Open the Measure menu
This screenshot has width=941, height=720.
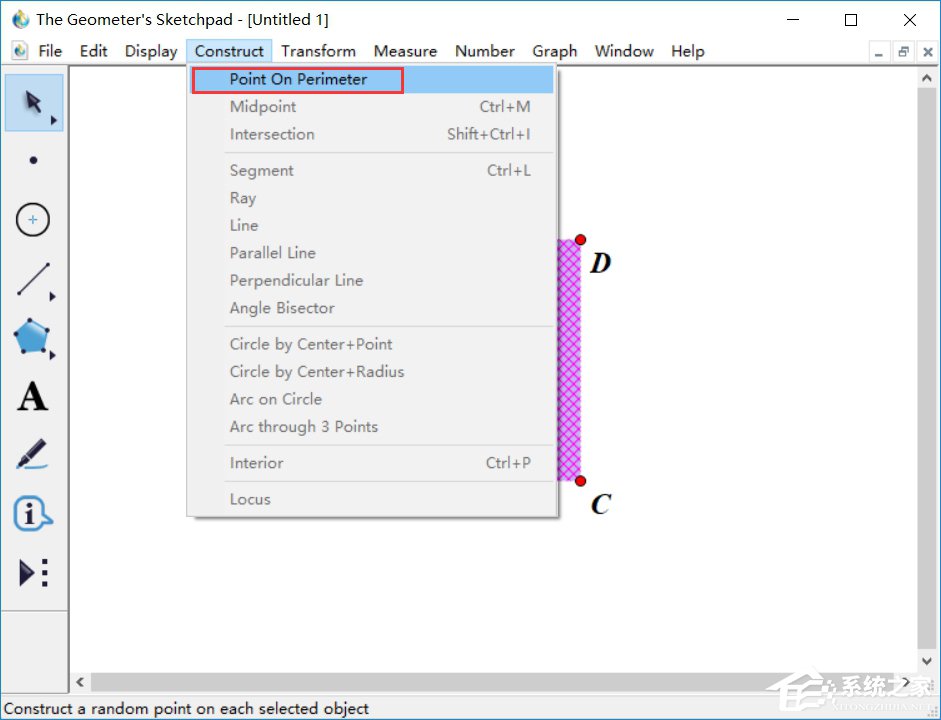[405, 51]
